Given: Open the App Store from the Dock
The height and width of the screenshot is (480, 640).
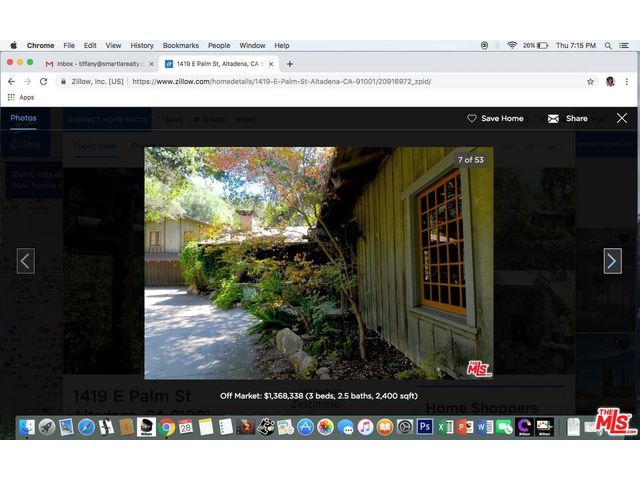Looking at the screenshot, I should 305,427.
